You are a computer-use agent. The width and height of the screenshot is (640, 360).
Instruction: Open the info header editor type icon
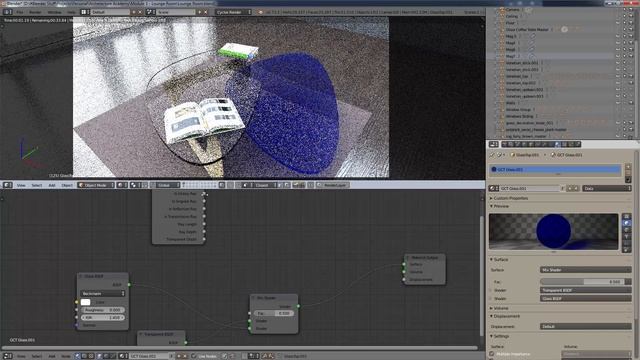tap(8, 12)
